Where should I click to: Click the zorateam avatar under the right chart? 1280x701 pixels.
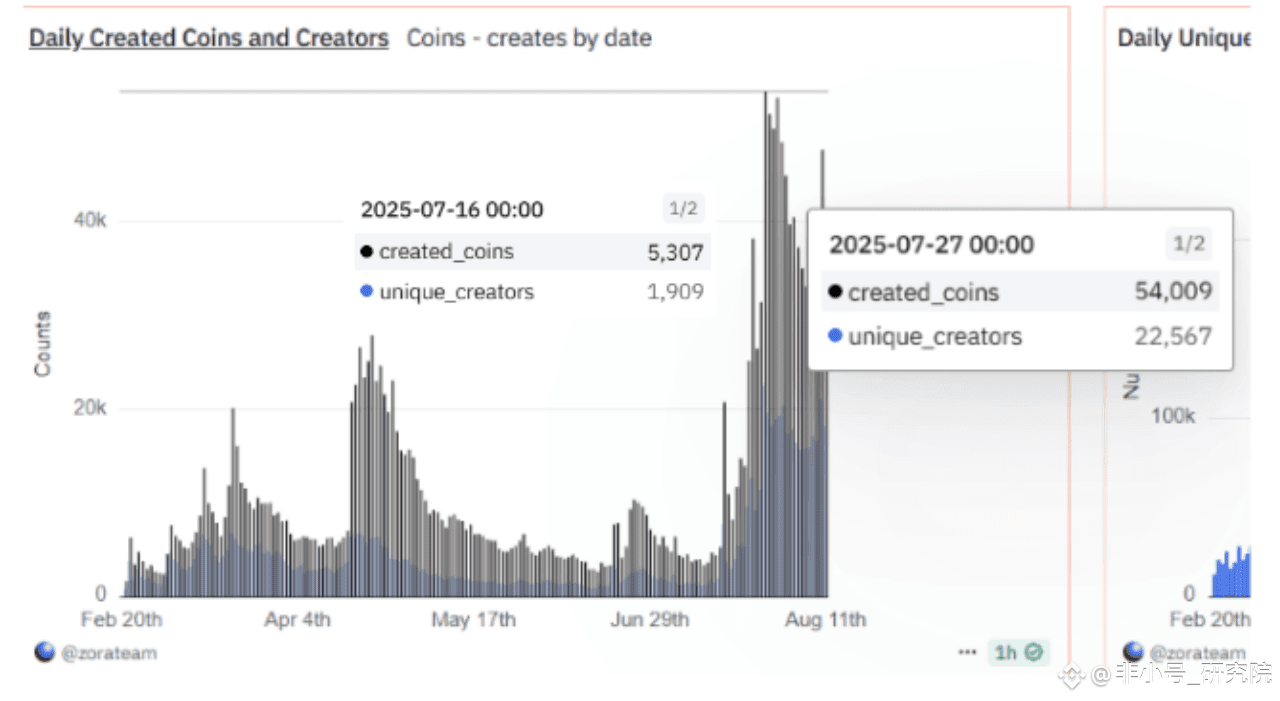(1133, 652)
